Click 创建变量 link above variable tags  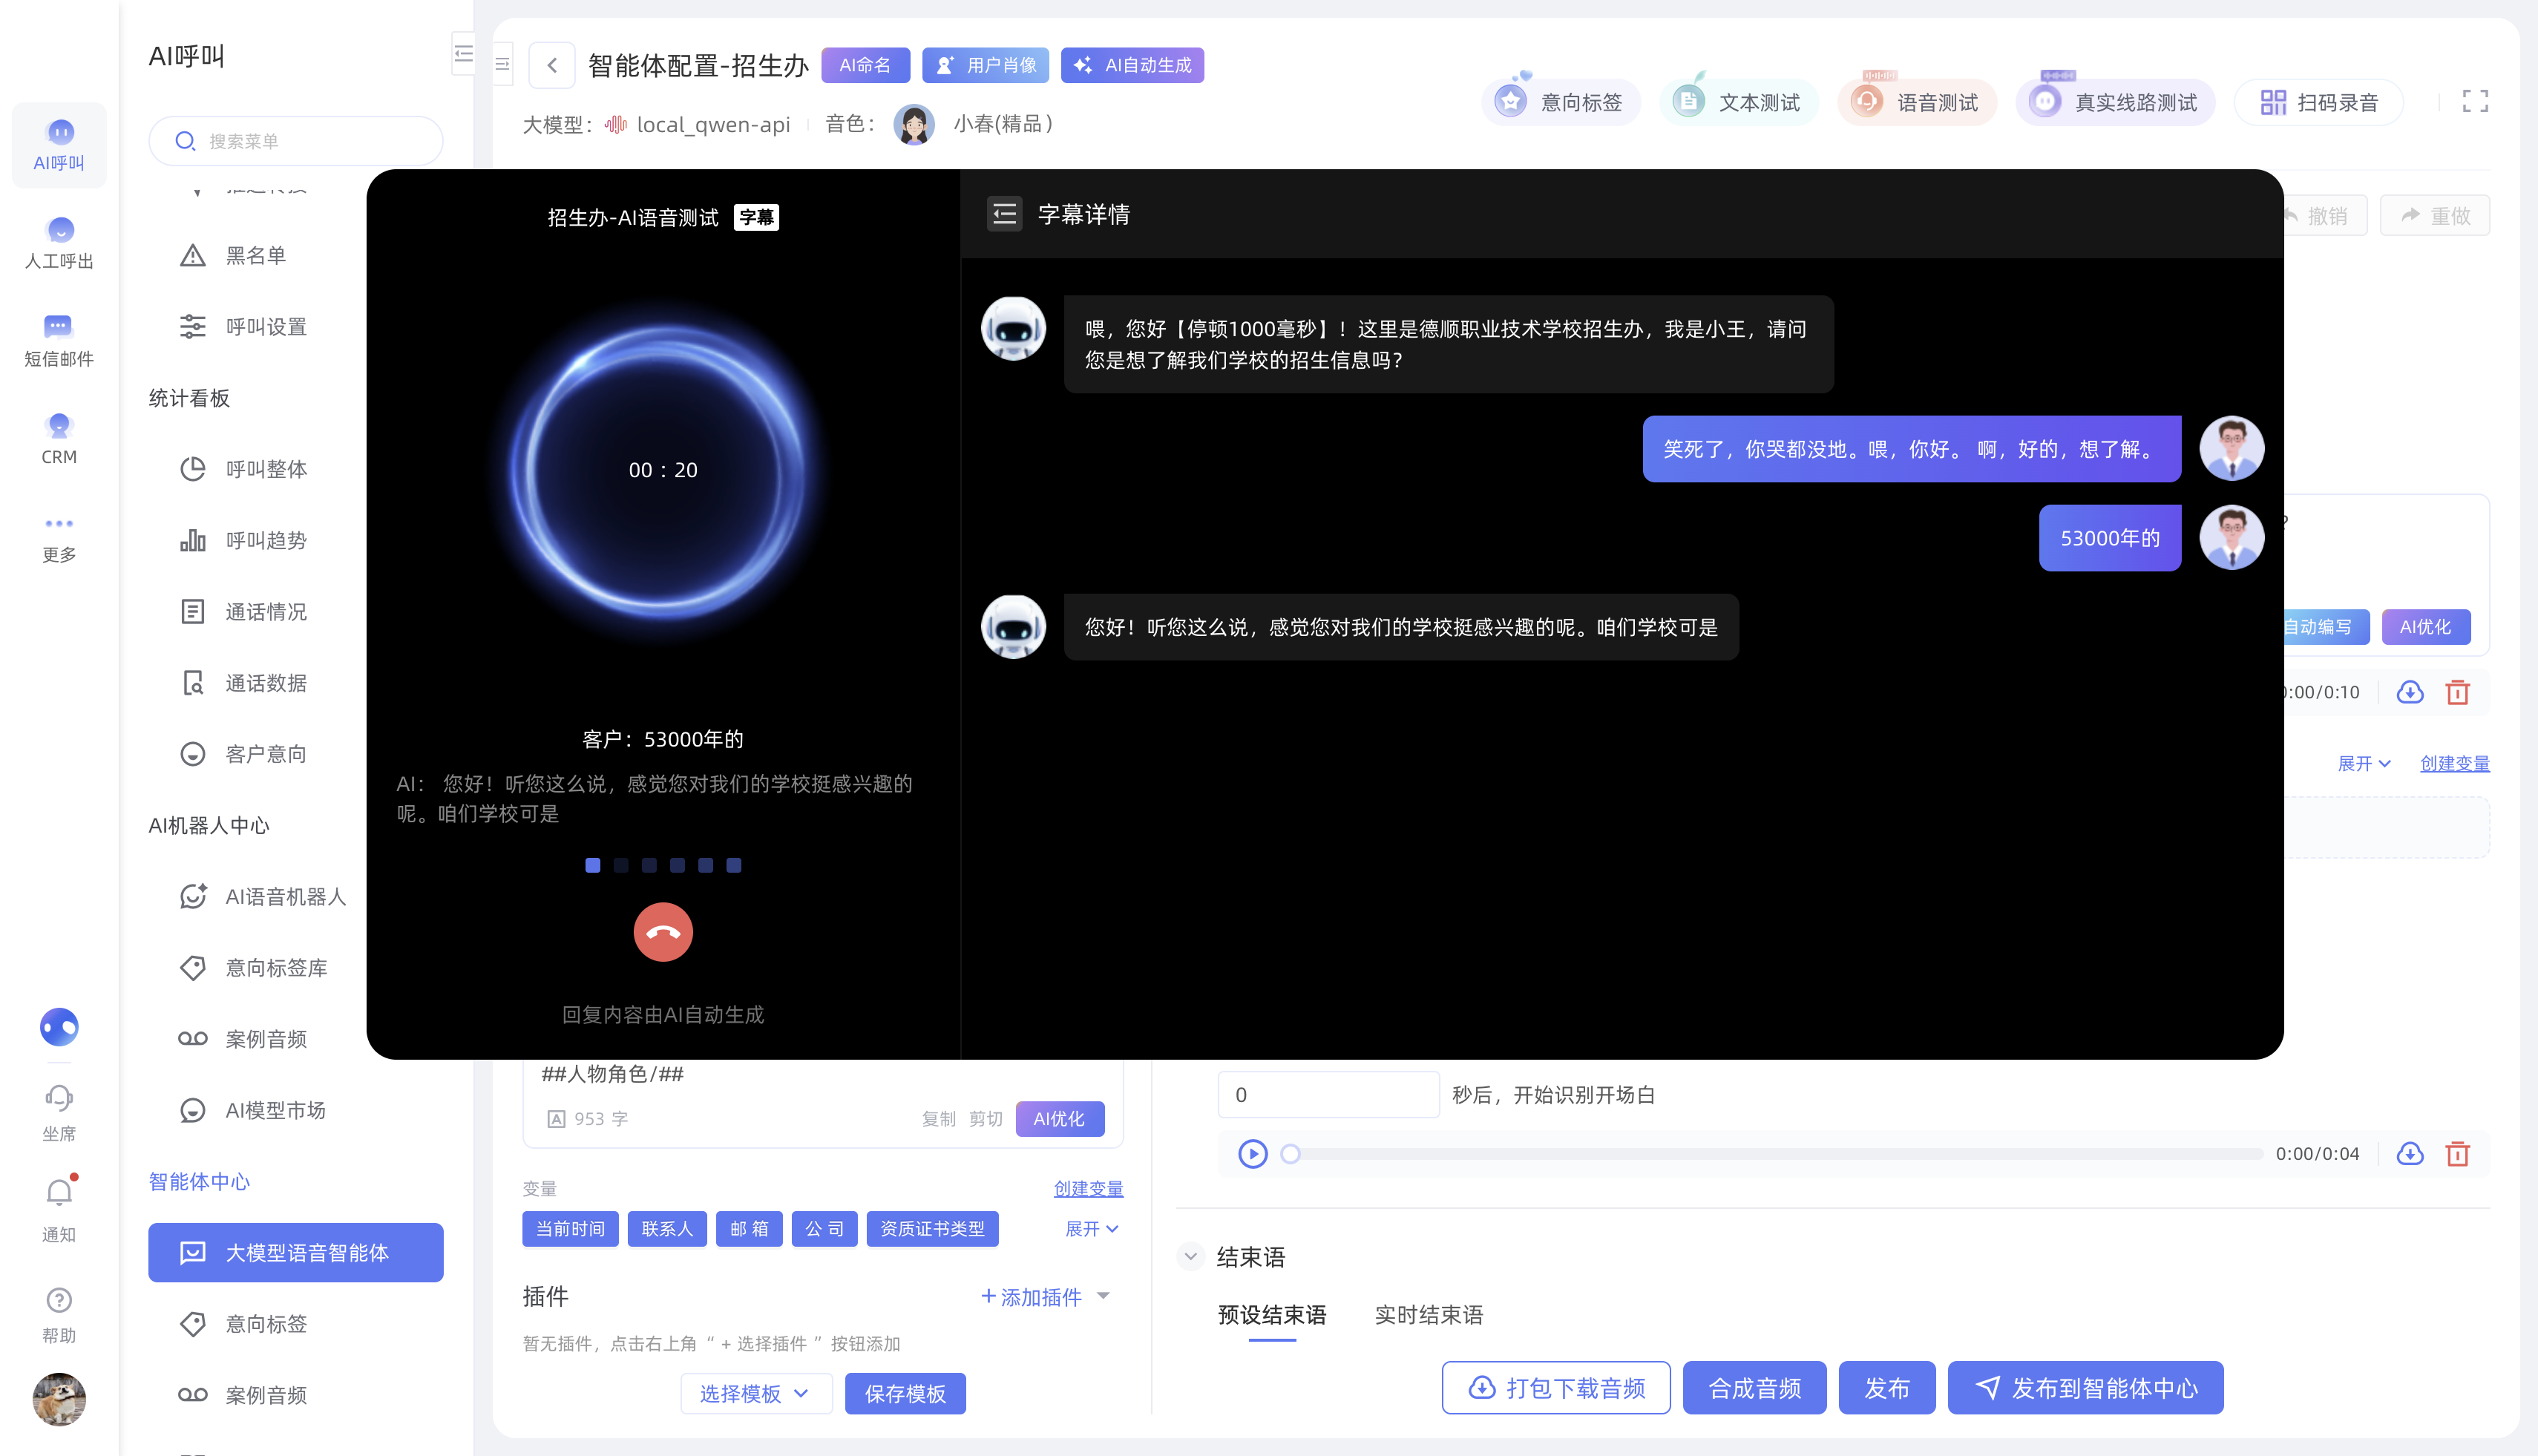tap(1088, 1188)
